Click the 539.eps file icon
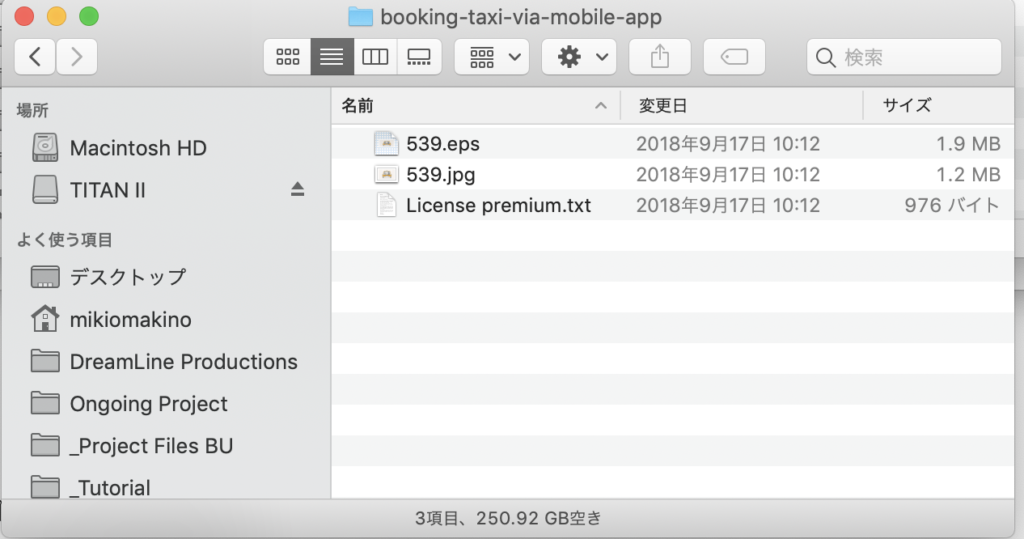The width and height of the screenshot is (1024, 539). (386, 144)
